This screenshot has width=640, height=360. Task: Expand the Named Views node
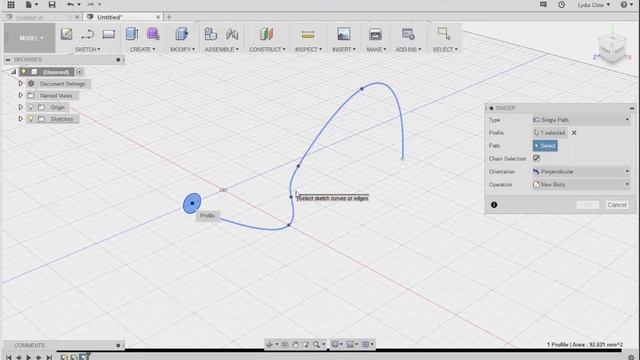pos(20,96)
